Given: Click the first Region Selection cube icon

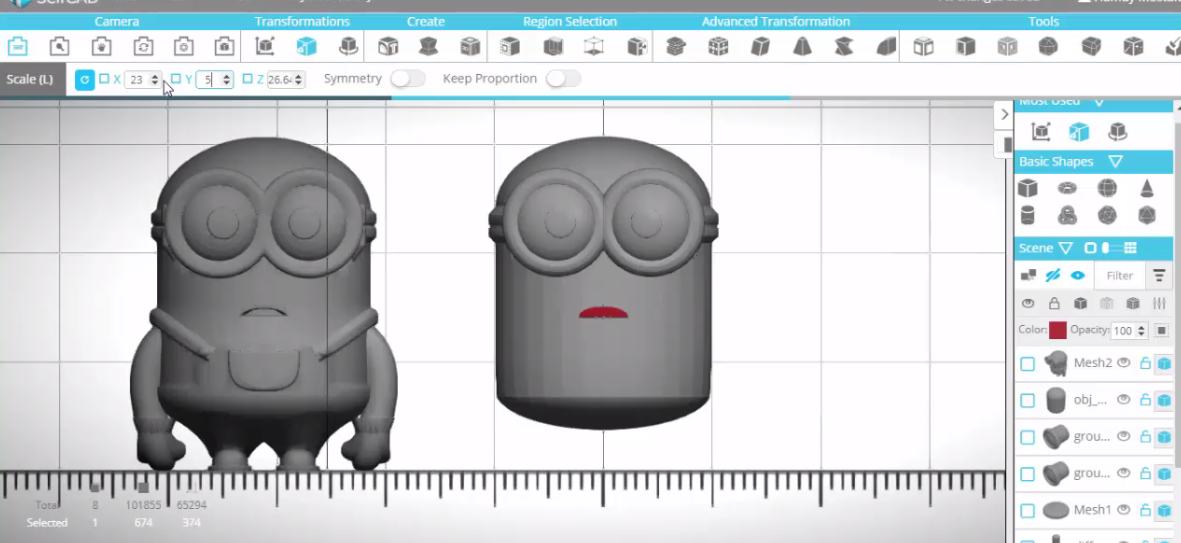Looking at the screenshot, I should point(510,47).
